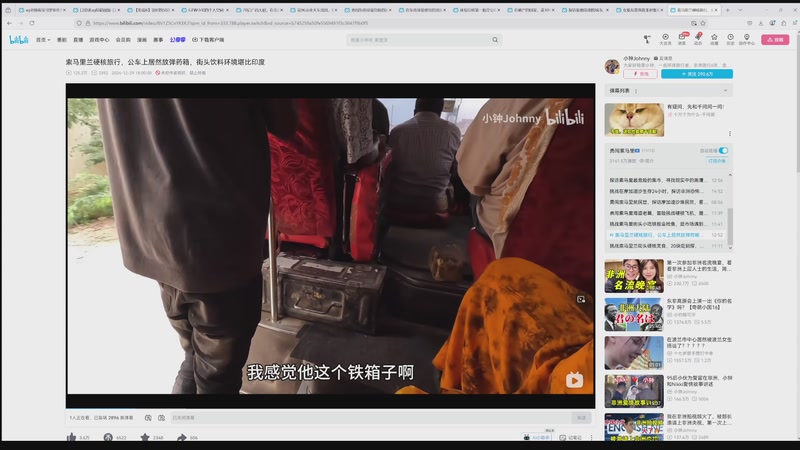This screenshot has width=800, height=450.
Task: Click the pink 投稿 upload button
Action: (775, 40)
